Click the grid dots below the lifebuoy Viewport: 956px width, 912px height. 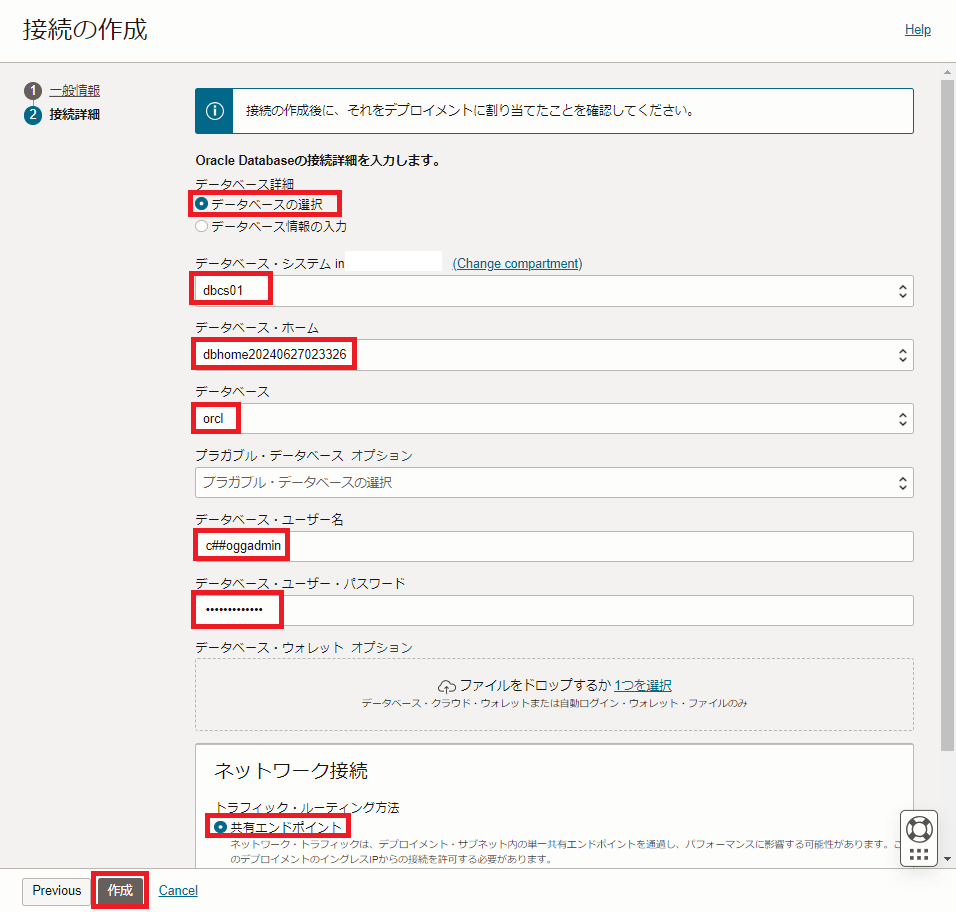tap(919, 856)
